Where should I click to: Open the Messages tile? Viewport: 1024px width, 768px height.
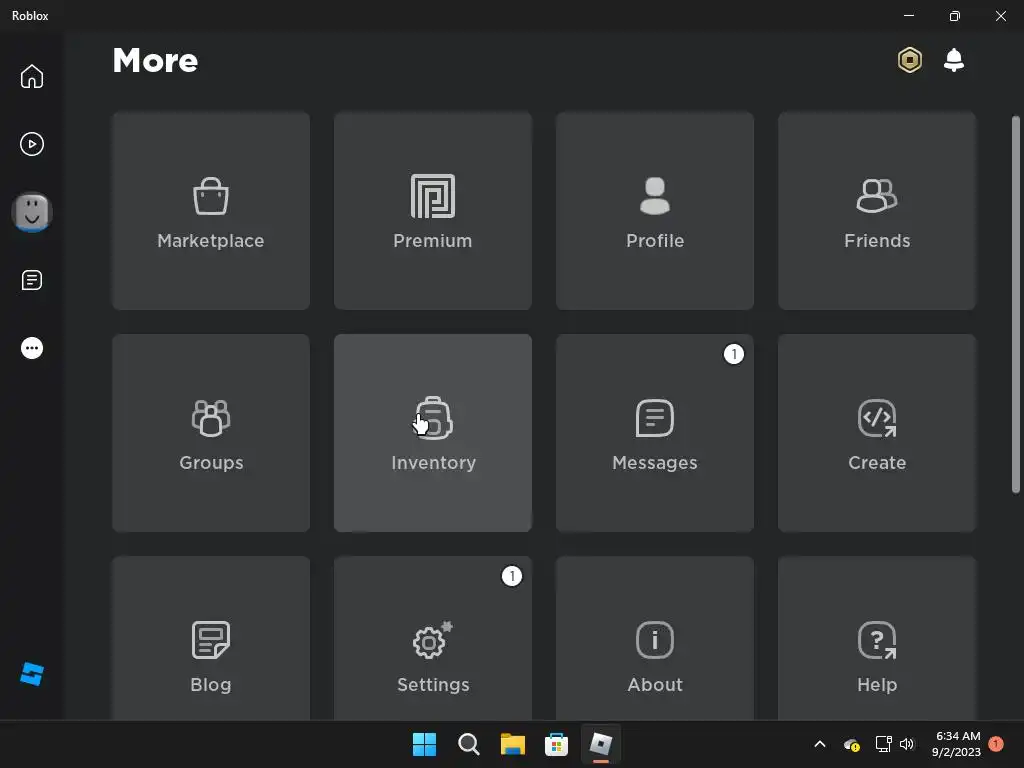coord(655,433)
